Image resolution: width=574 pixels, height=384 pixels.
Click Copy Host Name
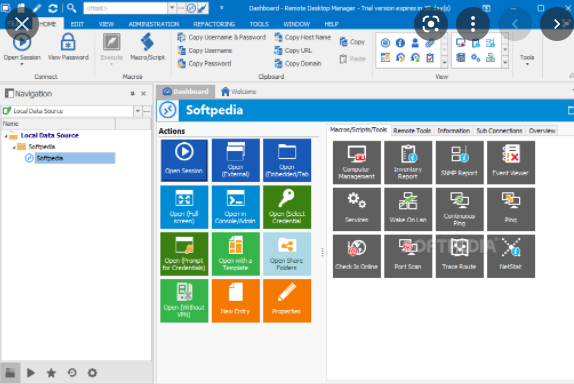click(x=302, y=37)
